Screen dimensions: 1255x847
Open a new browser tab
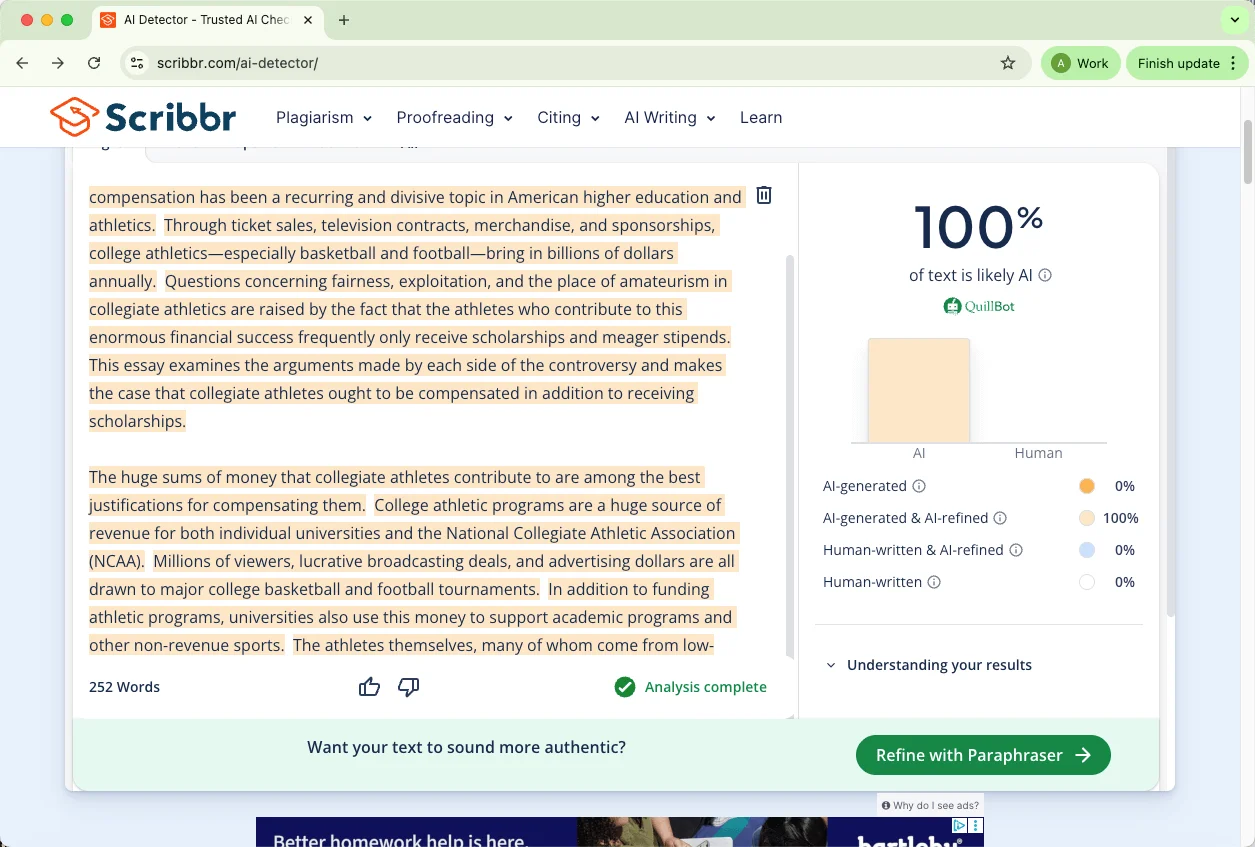[x=344, y=20]
